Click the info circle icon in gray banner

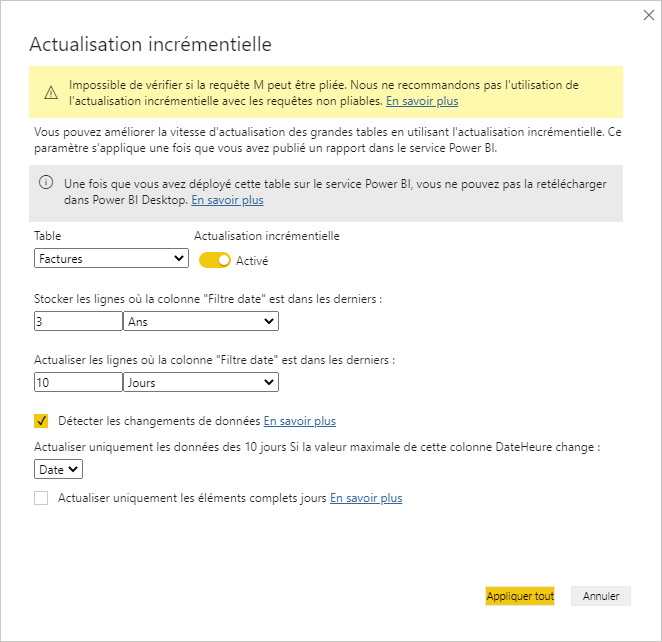coord(46,182)
